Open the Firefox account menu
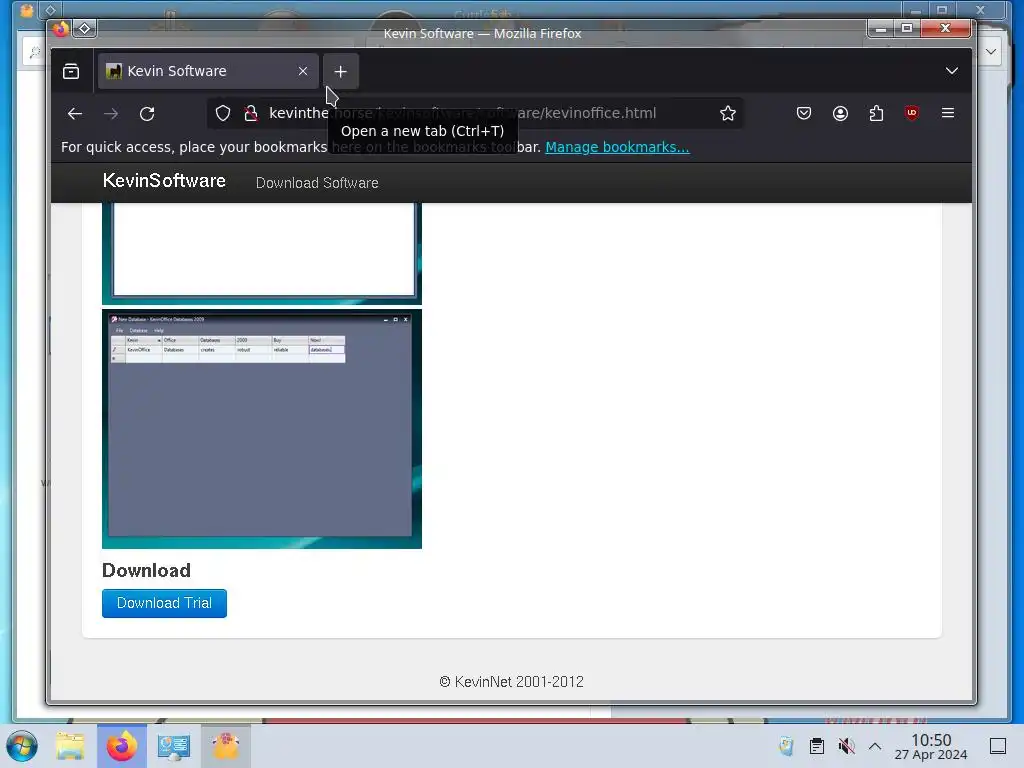Viewport: 1024px width, 768px height. click(x=840, y=114)
